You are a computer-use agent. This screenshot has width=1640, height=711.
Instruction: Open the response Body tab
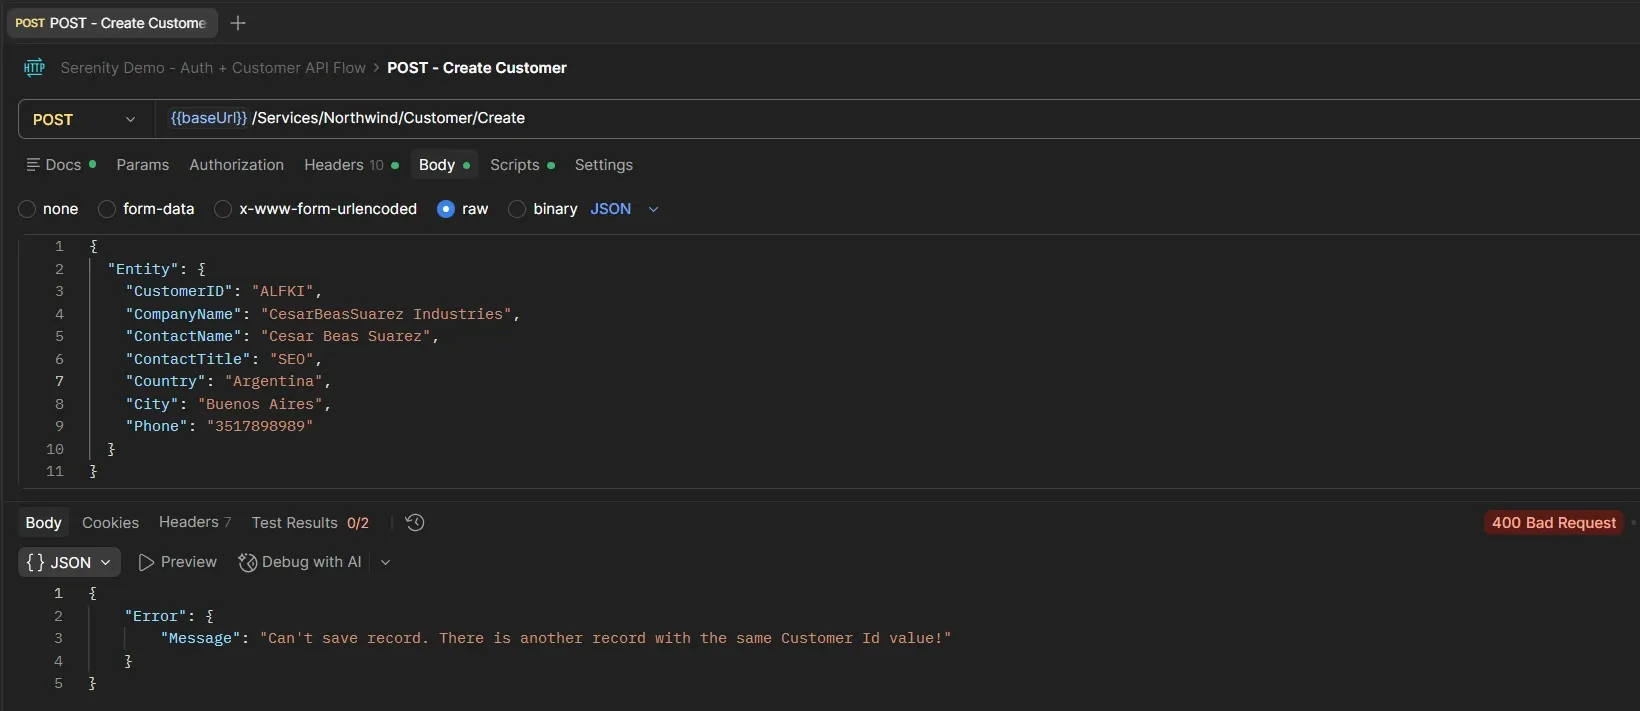pyautogui.click(x=43, y=523)
